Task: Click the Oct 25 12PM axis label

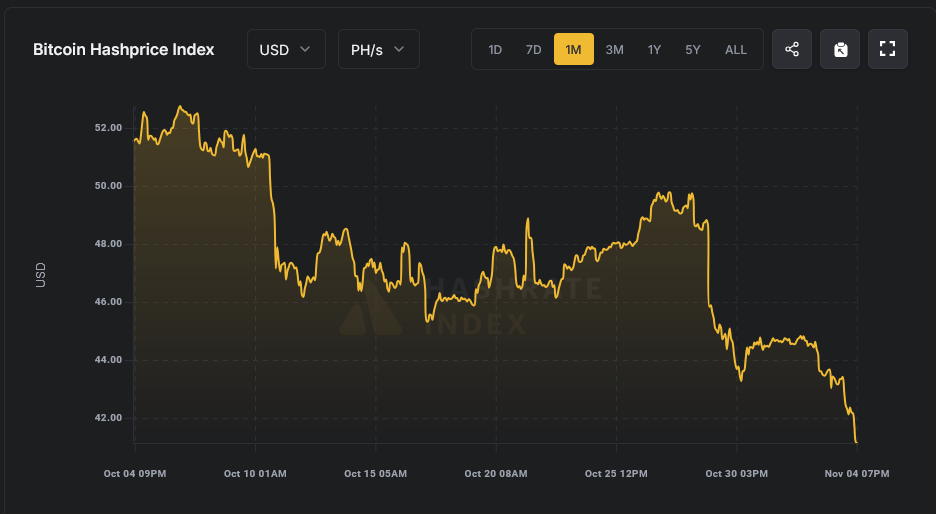Action: tap(616, 473)
